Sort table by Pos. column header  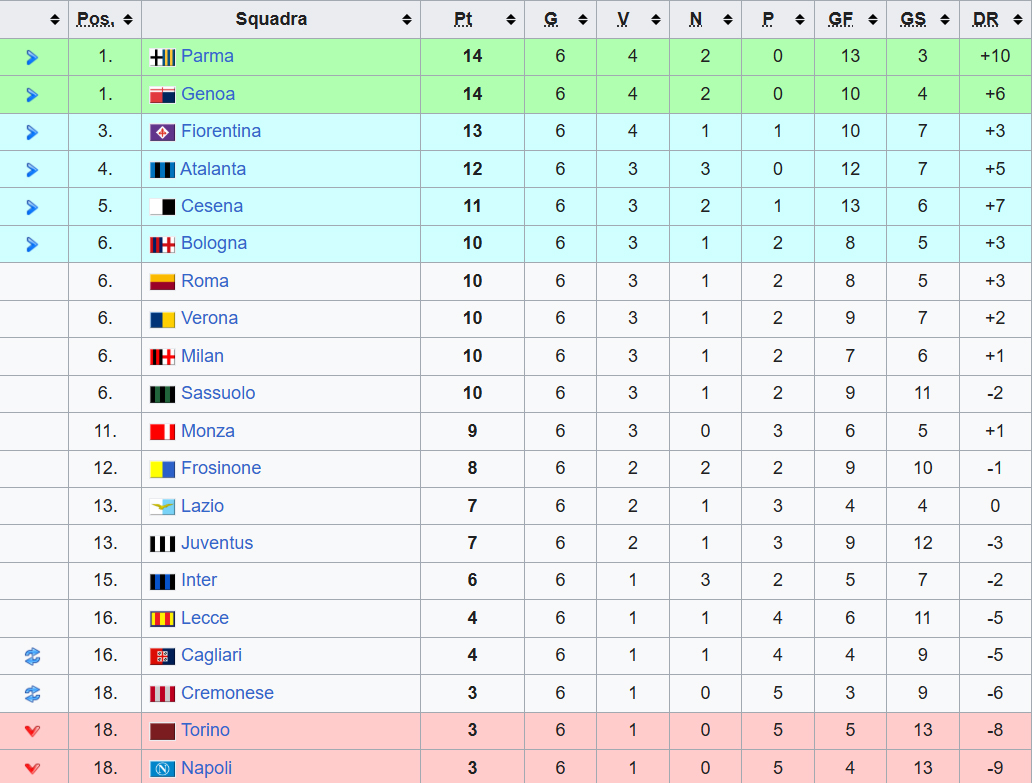(x=104, y=19)
